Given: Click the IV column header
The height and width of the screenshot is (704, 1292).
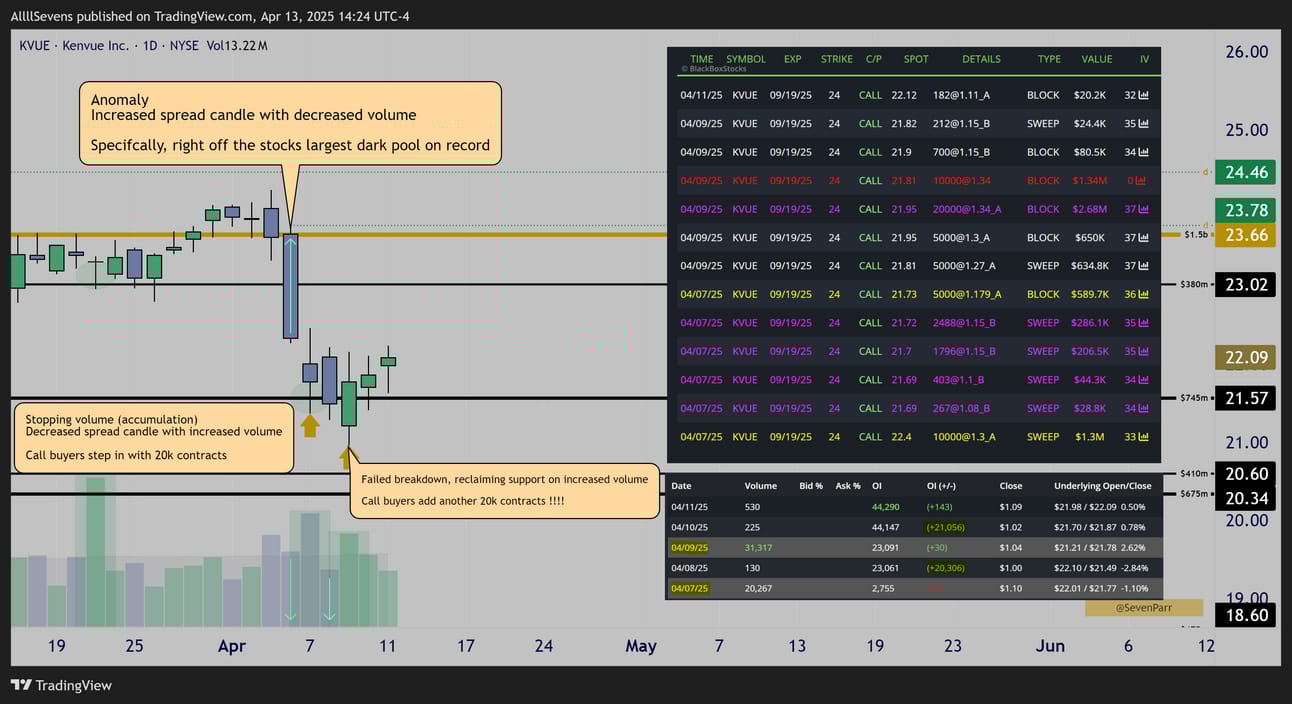Looking at the screenshot, I should pos(1144,59).
